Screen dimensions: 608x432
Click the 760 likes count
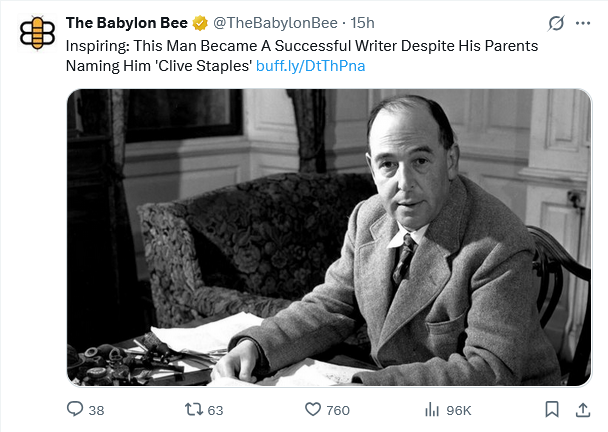pyautogui.click(x=338, y=409)
